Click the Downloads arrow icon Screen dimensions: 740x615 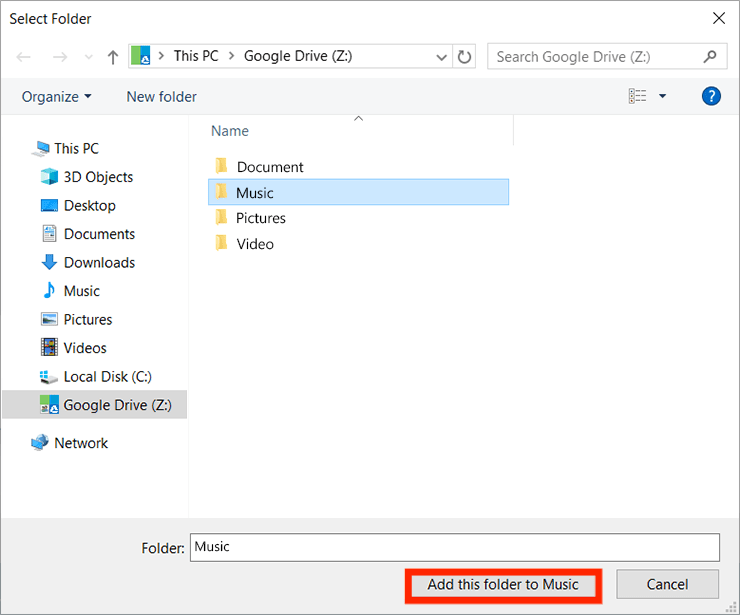tap(49, 262)
